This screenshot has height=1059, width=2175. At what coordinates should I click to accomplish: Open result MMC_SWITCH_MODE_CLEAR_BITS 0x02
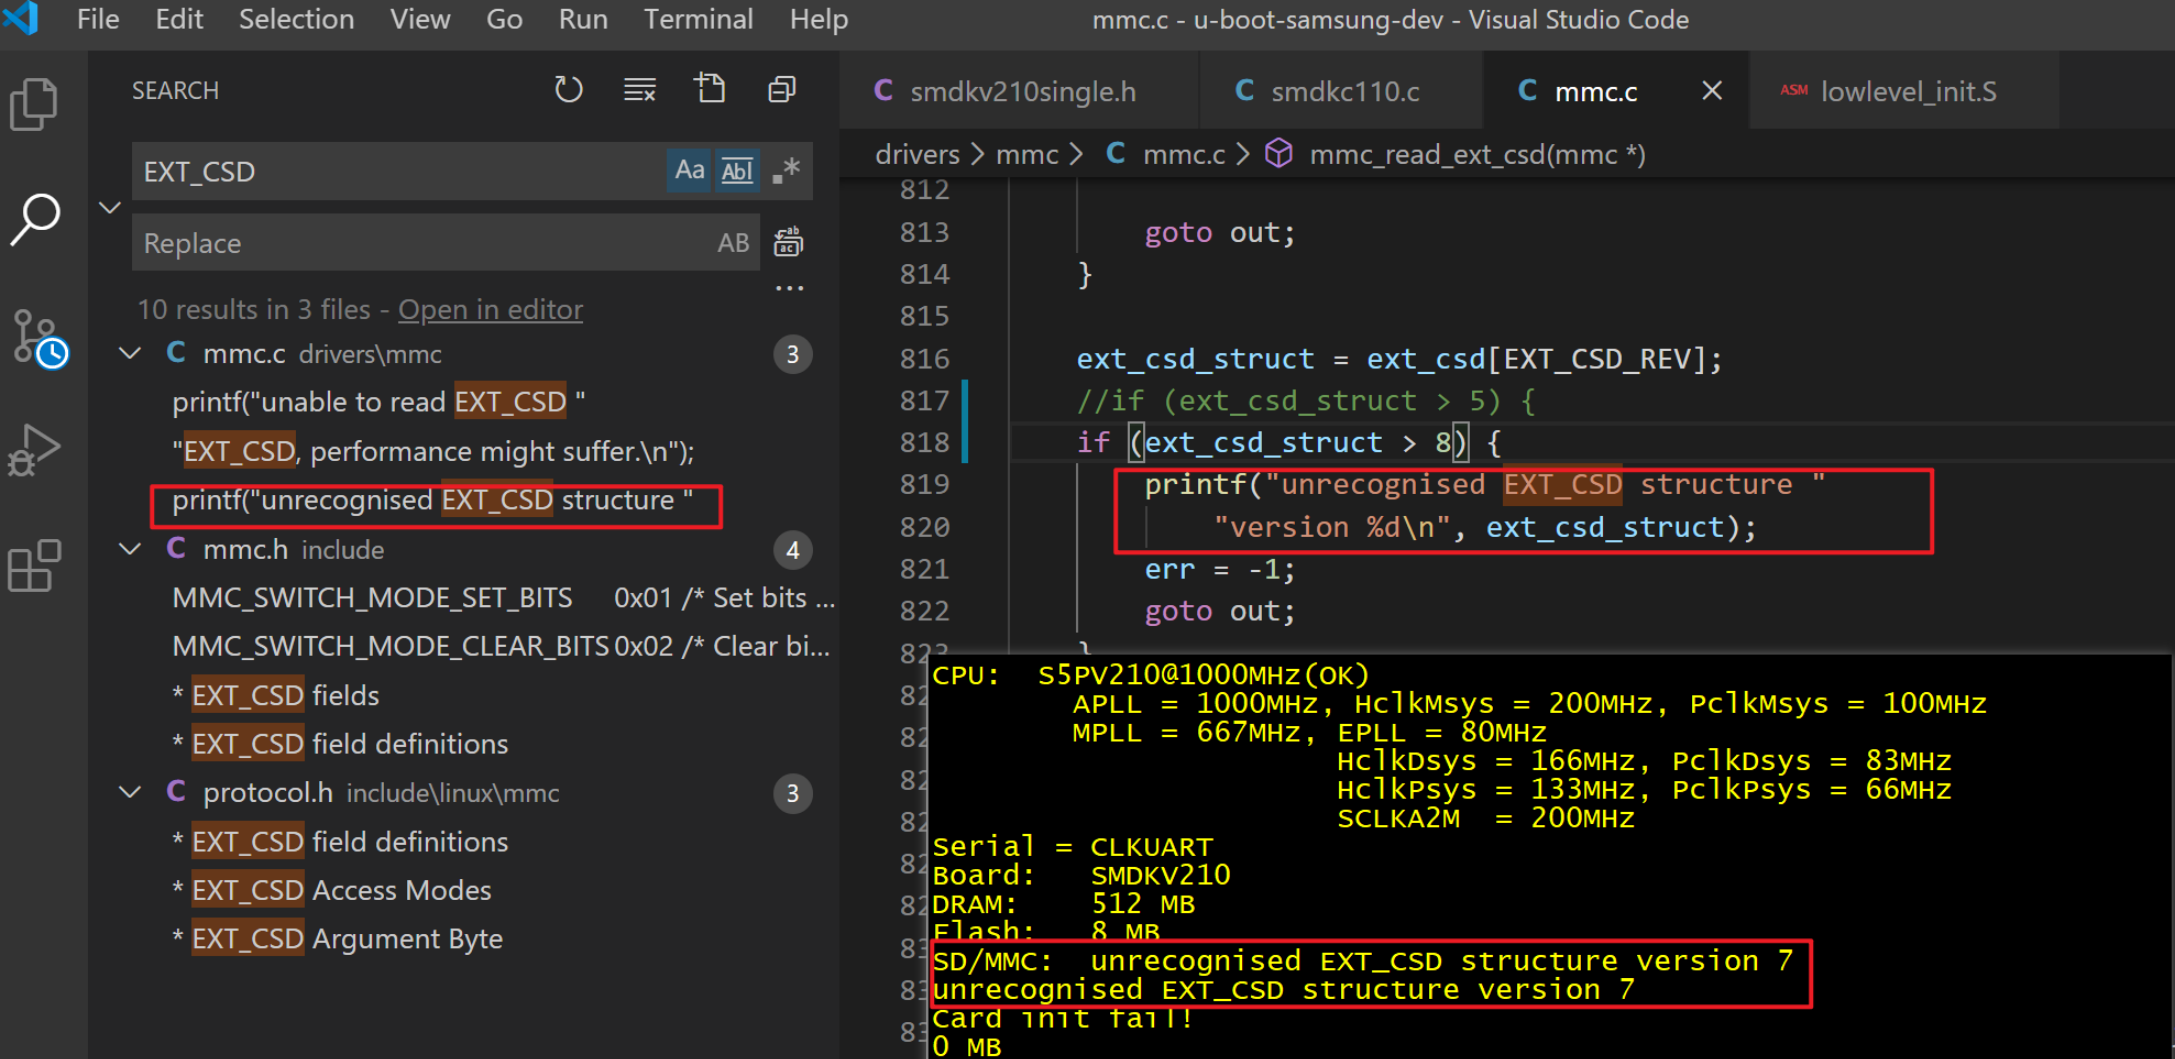click(501, 646)
